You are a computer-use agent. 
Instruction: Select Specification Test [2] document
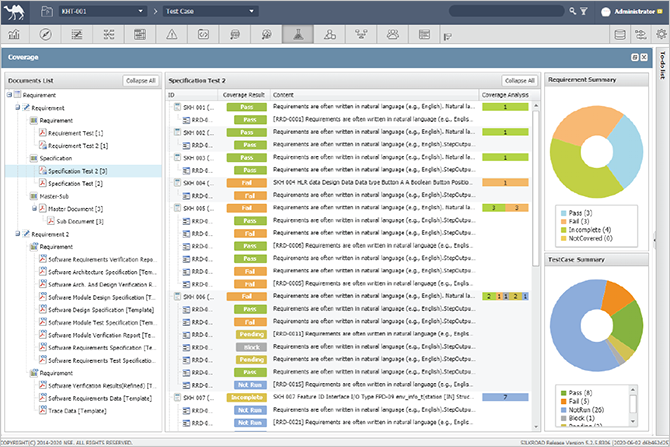(75, 183)
